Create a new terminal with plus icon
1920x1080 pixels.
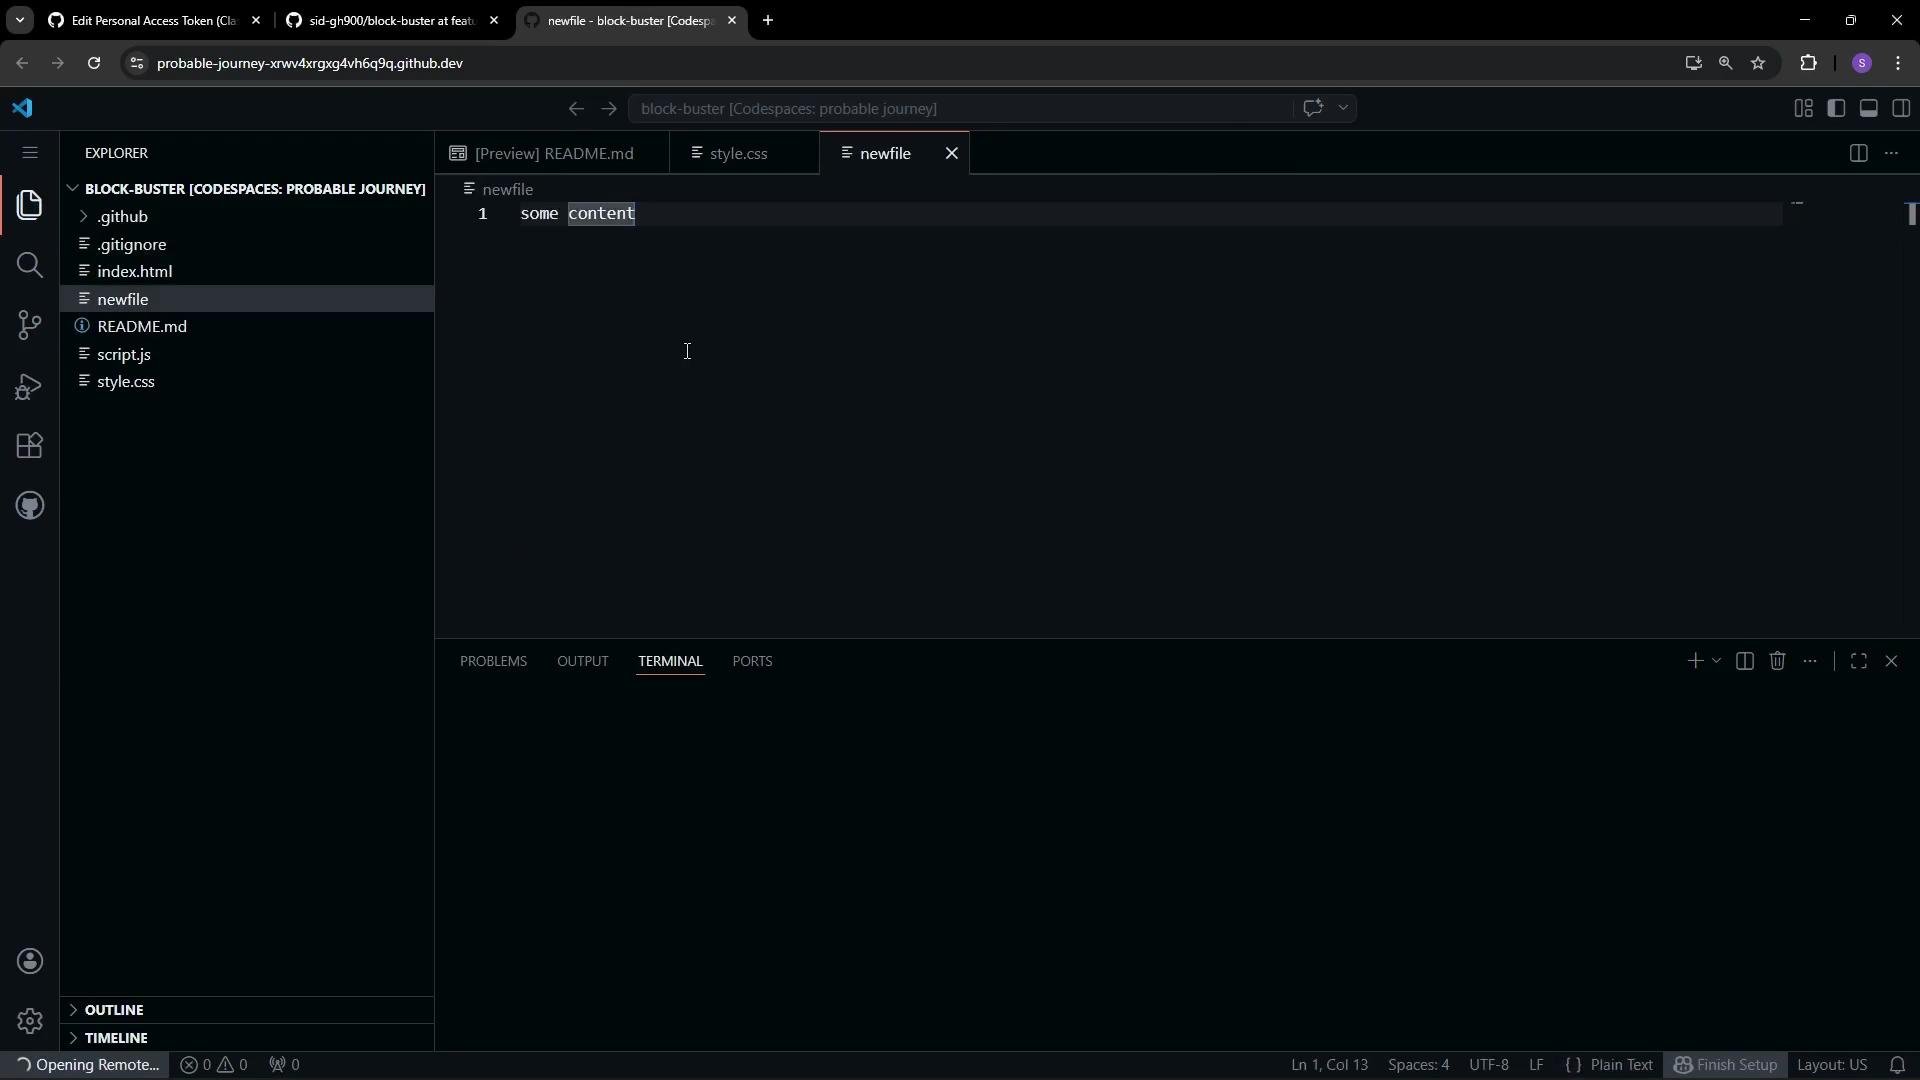(x=1695, y=661)
